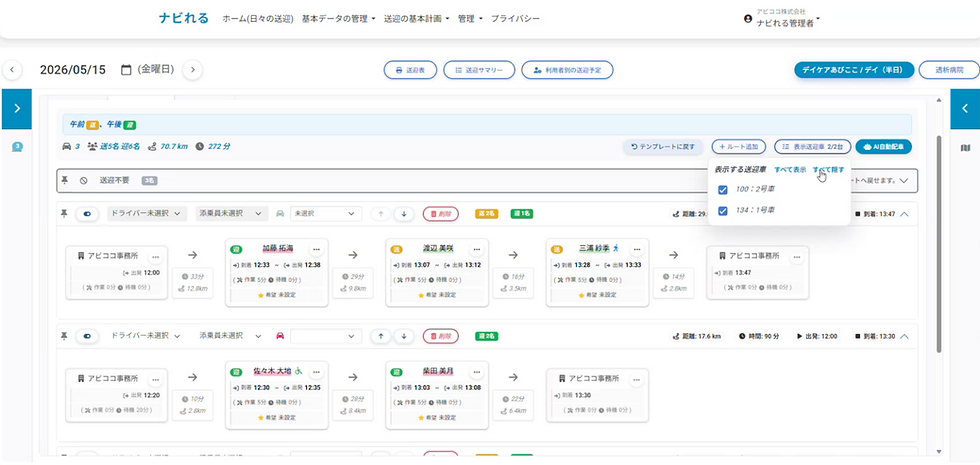
Task: Open ドライバー未選択 dropdown in second route
Action: click(x=147, y=336)
